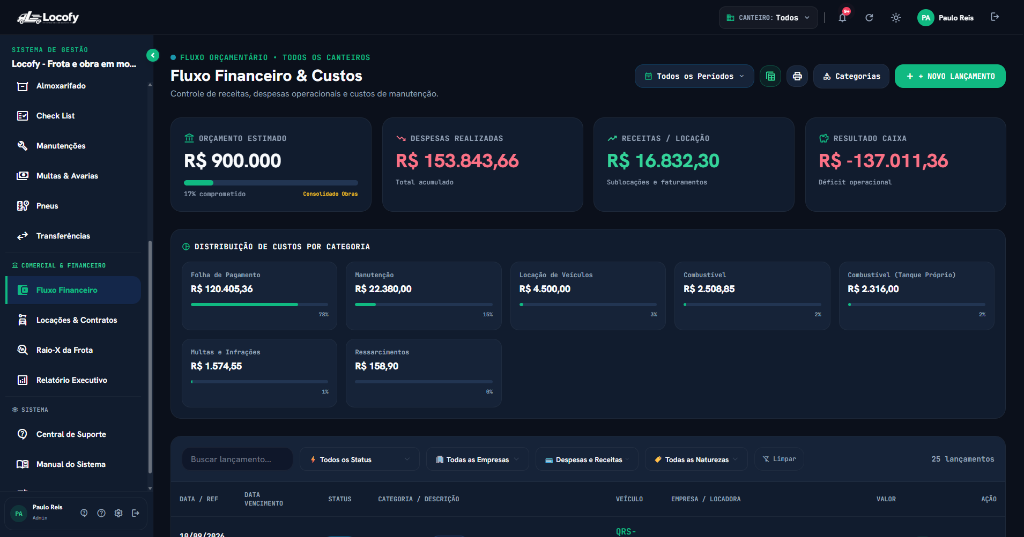Open the Canteiro: Todos selector
This screenshot has height=537, width=1024.
tap(768, 18)
